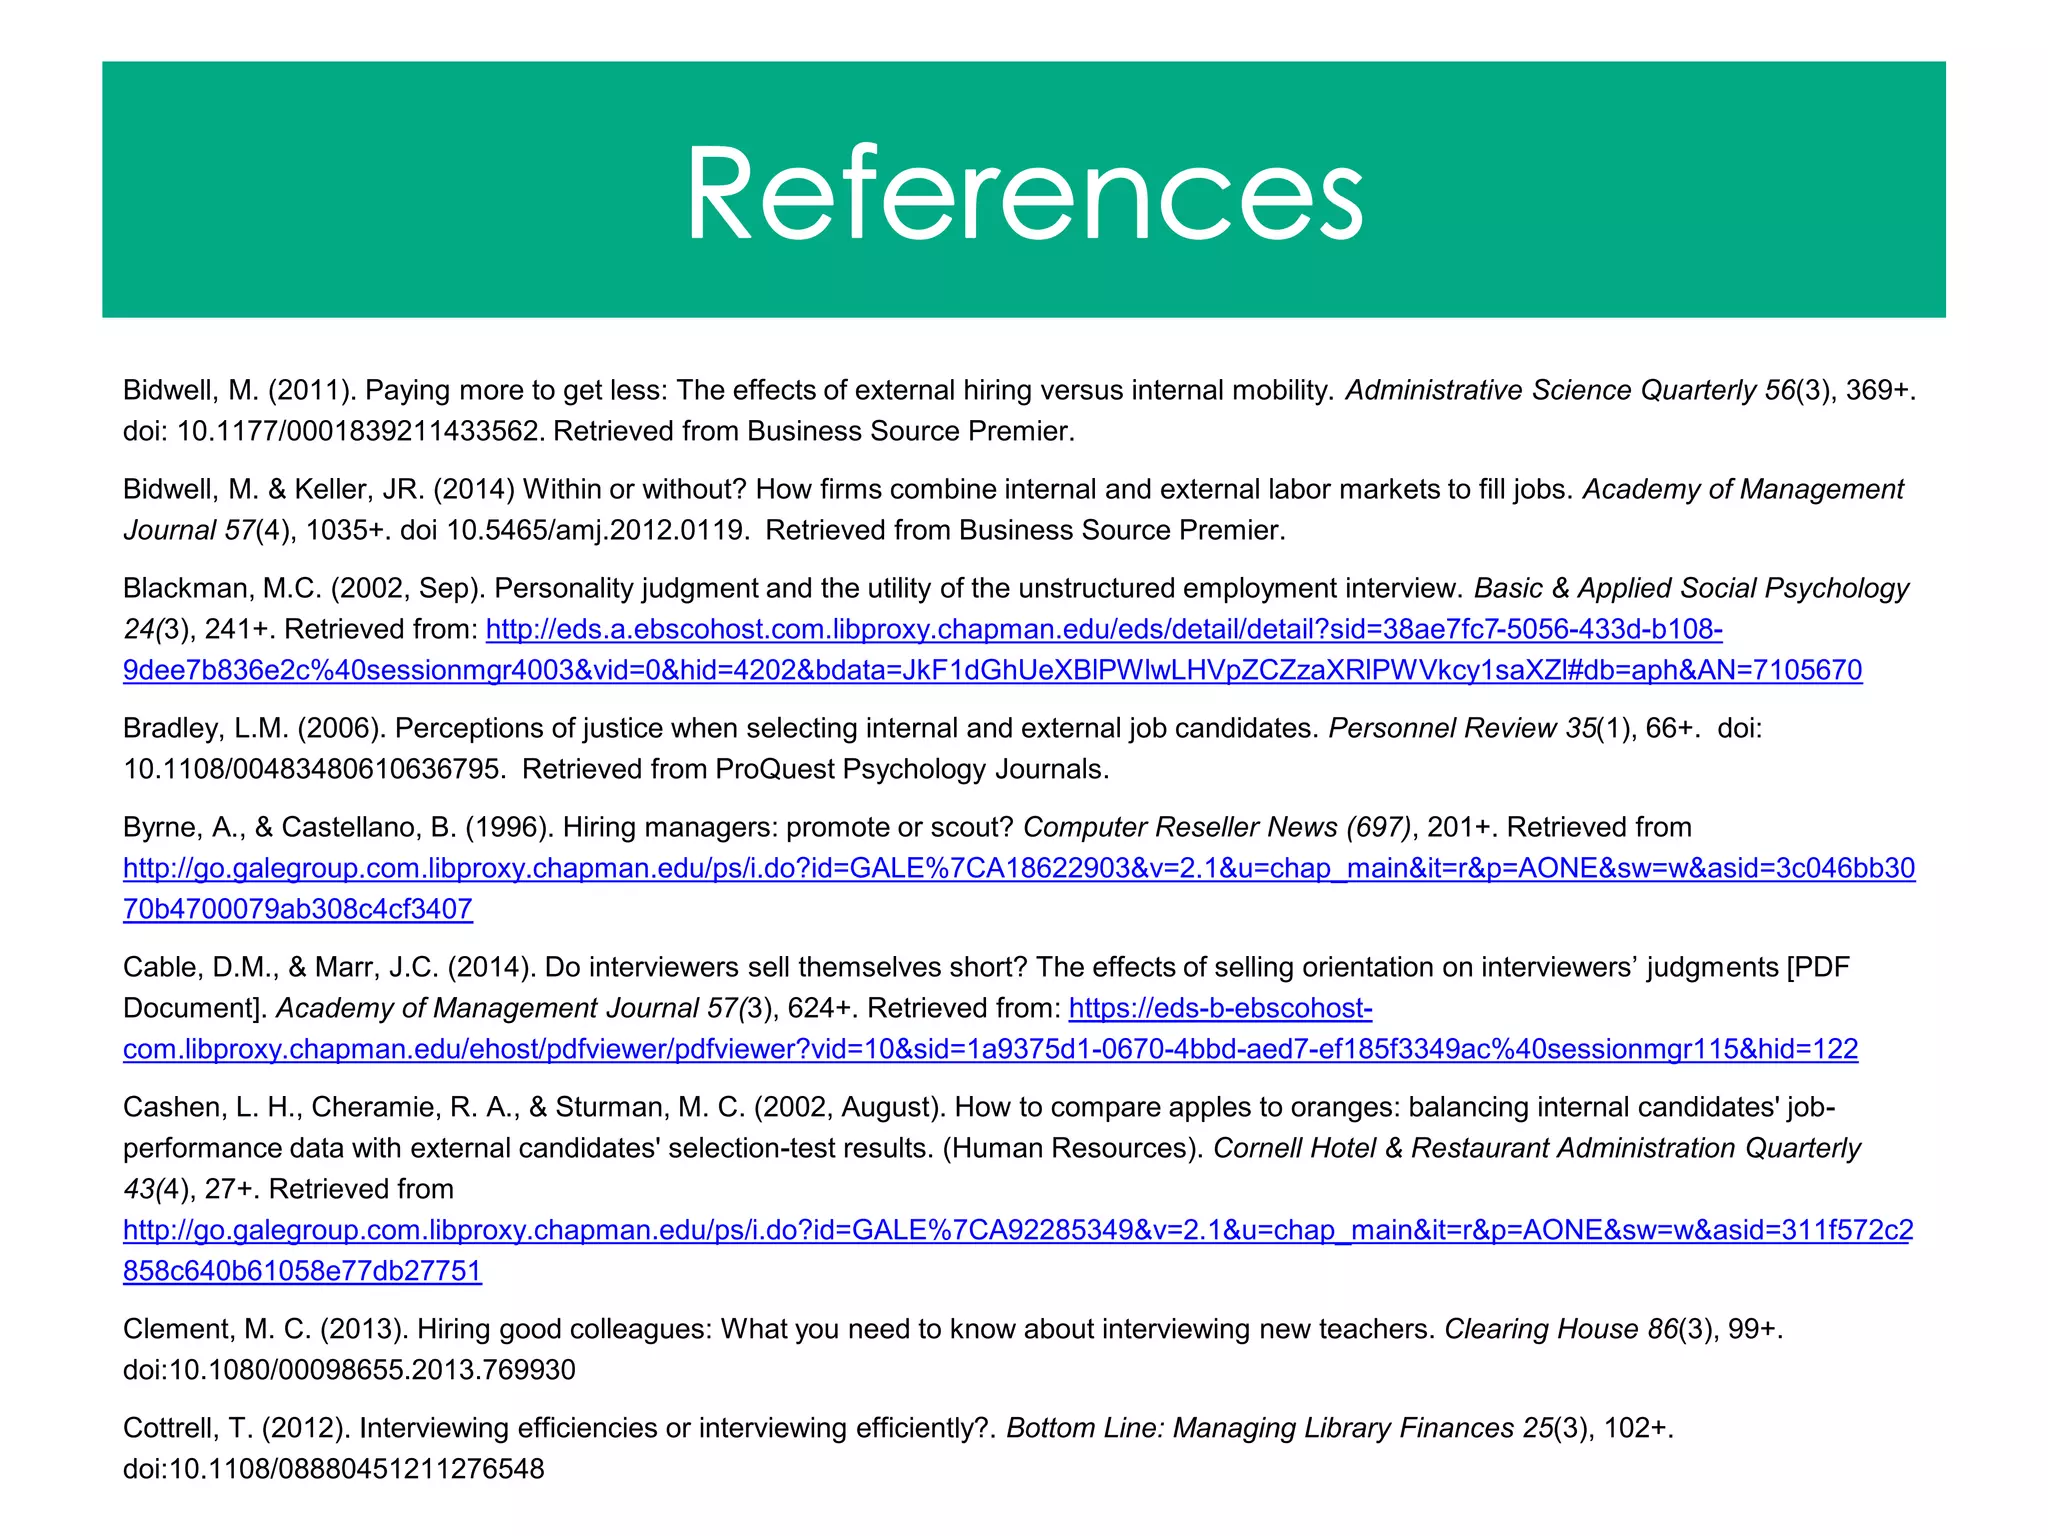Click the Administrative Science Quarterly journal title
This screenshot has width=2048, height=1536.
tap(1550, 391)
